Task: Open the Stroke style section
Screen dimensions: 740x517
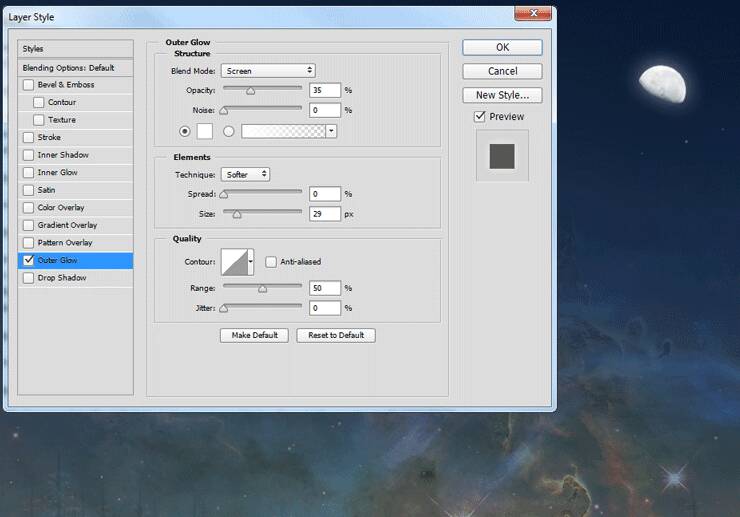Action: pos(49,137)
